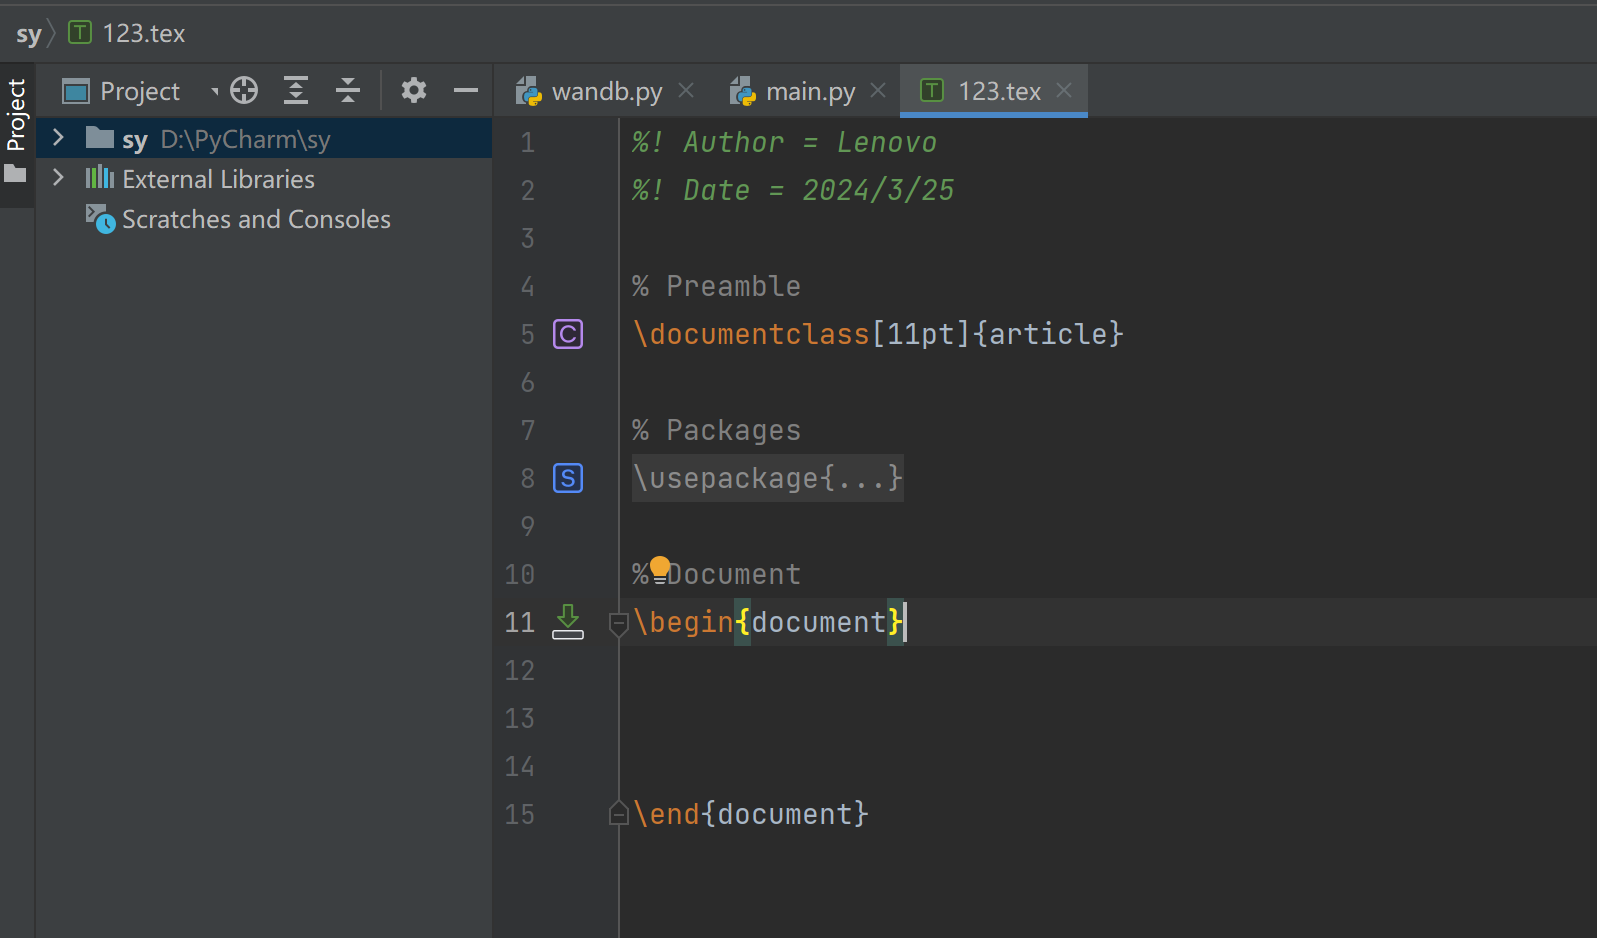The height and width of the screenshot is (938, 1597).
Task: Select Scratches and Consoles
Action: pyautogui.click(x=256, y=219)
